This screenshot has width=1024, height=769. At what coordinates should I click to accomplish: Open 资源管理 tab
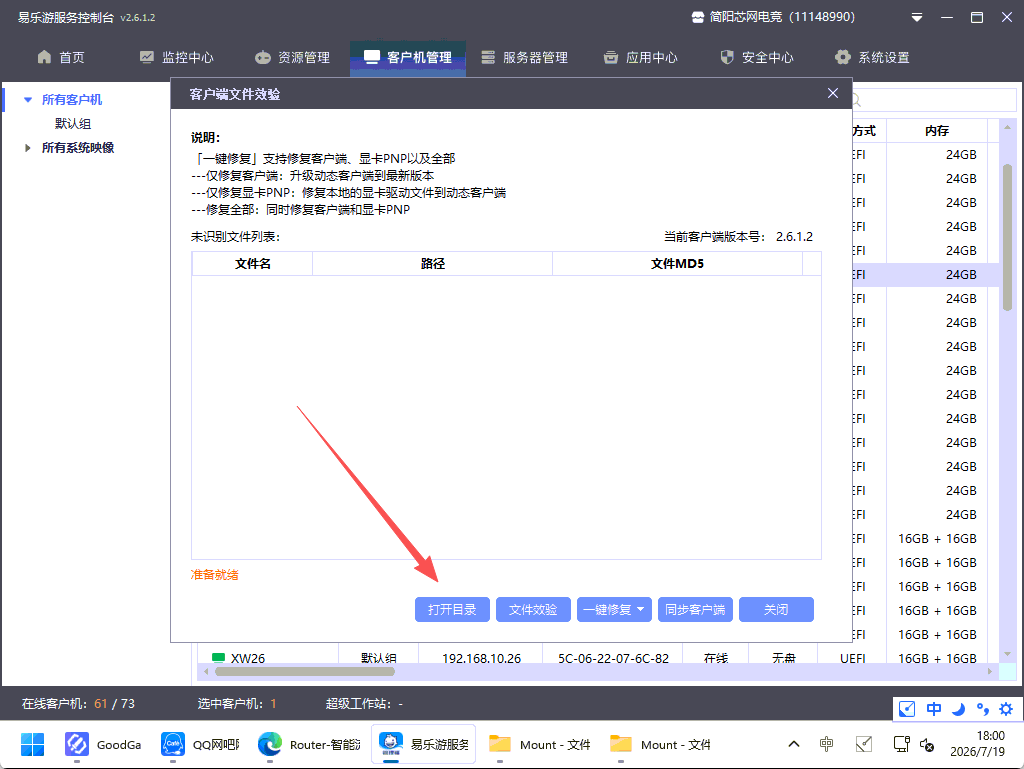click(x=292, y=57)
